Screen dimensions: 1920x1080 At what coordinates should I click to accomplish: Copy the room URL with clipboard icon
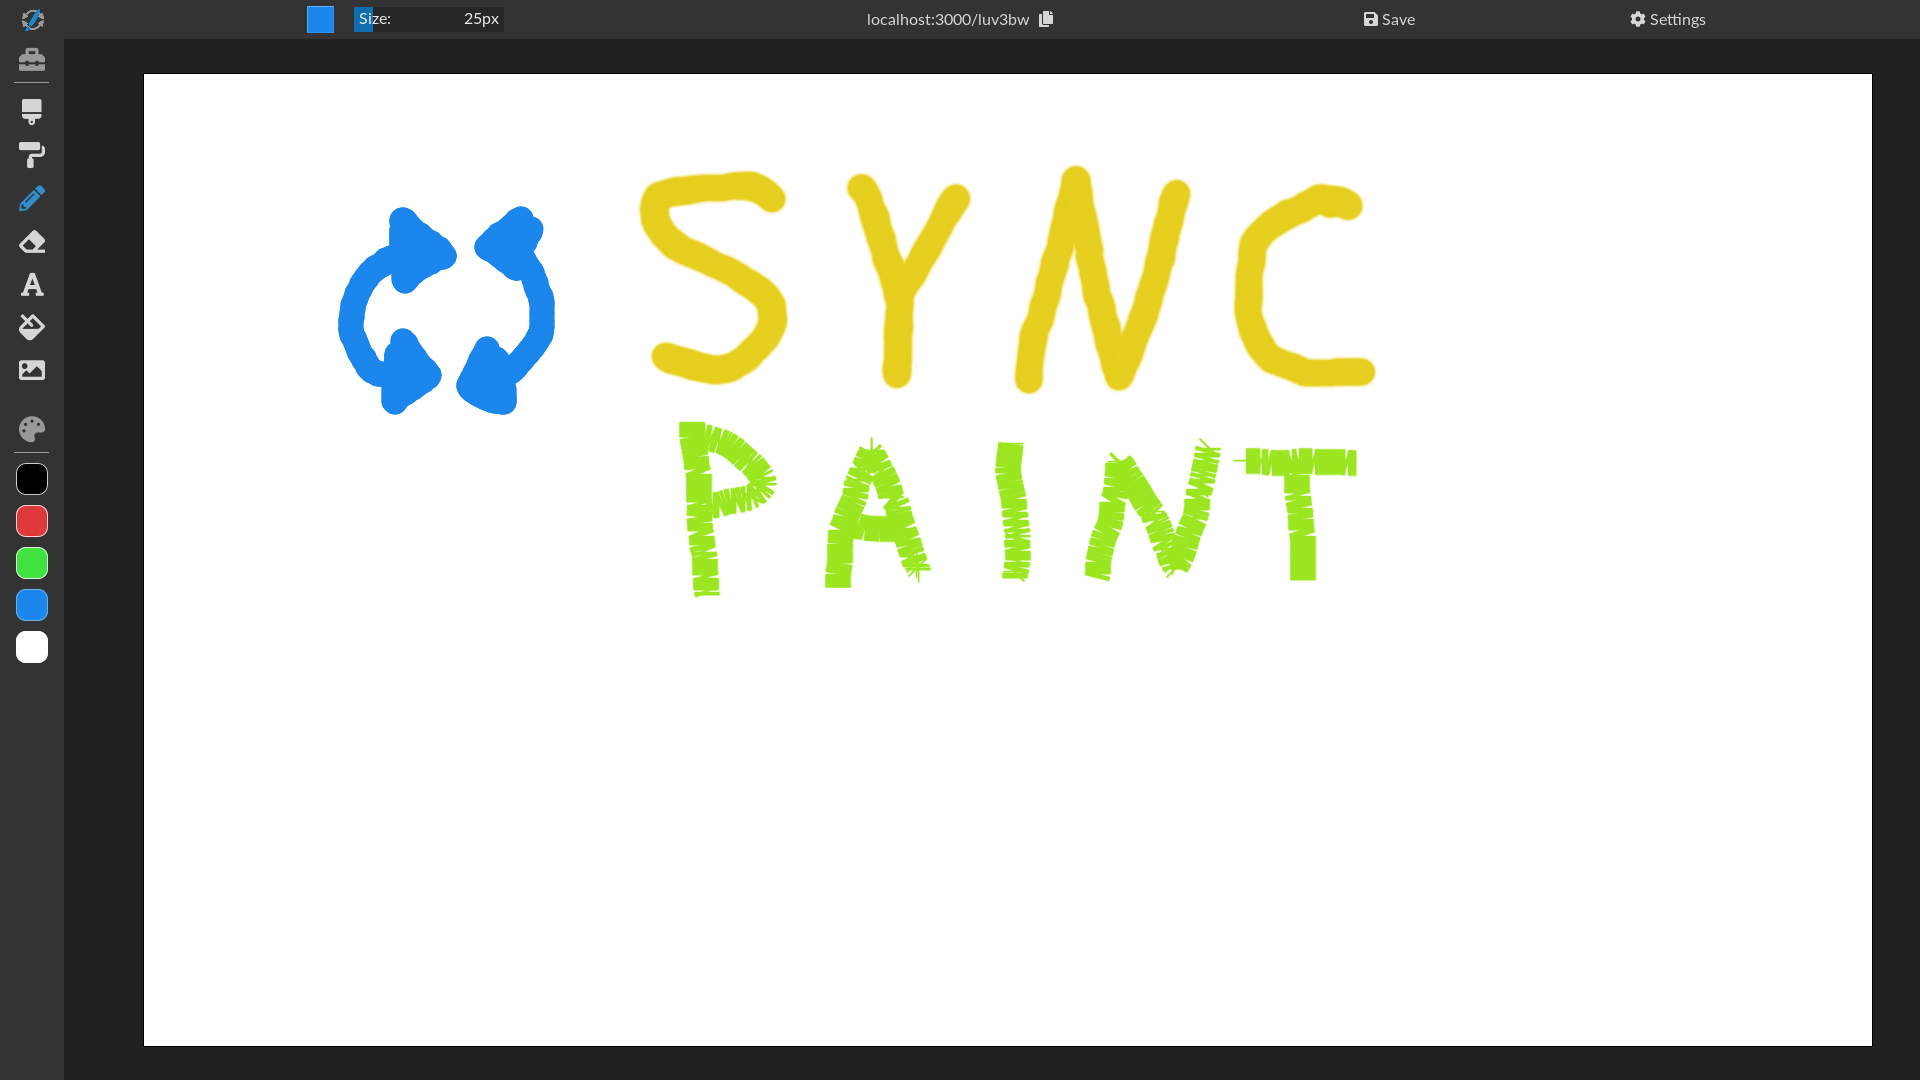[x=1046, y=19]
